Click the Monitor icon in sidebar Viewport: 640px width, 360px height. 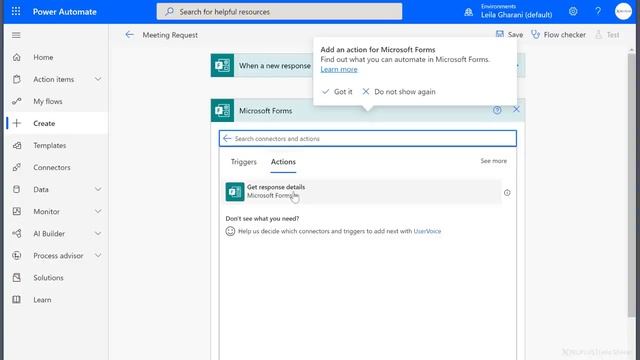point(17,211)
